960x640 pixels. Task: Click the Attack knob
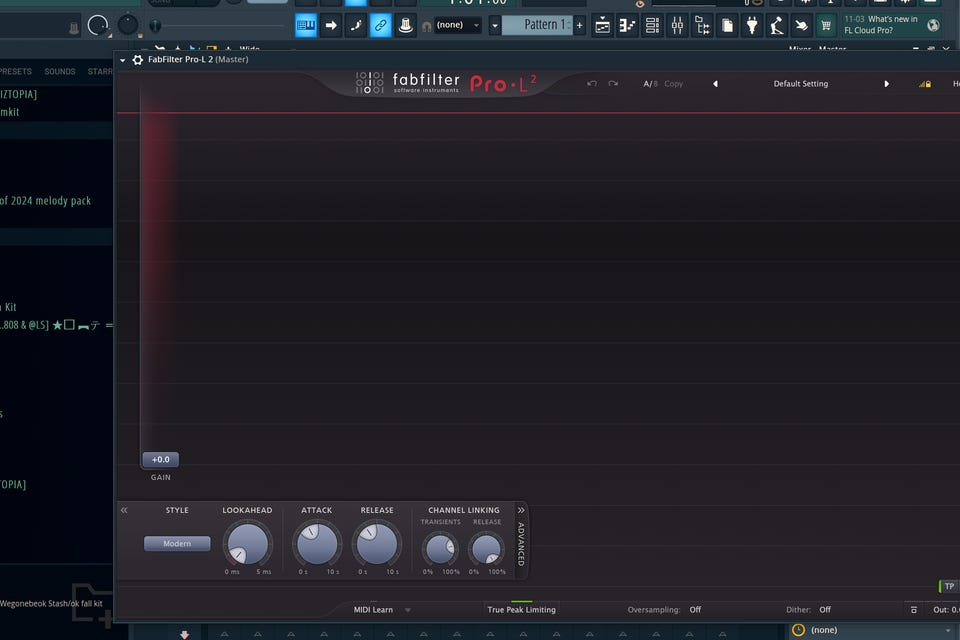(x=317, y=543)
